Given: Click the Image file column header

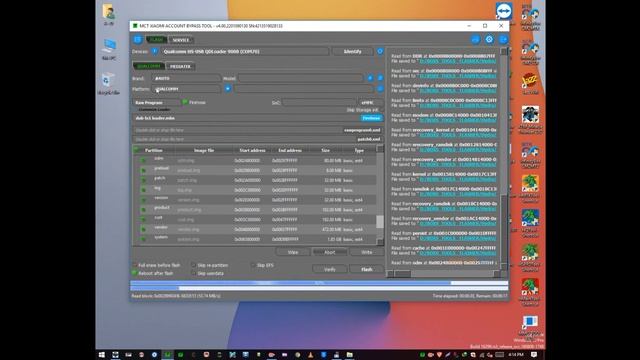Looking at the screenshot, I should [x=204, y=150].
